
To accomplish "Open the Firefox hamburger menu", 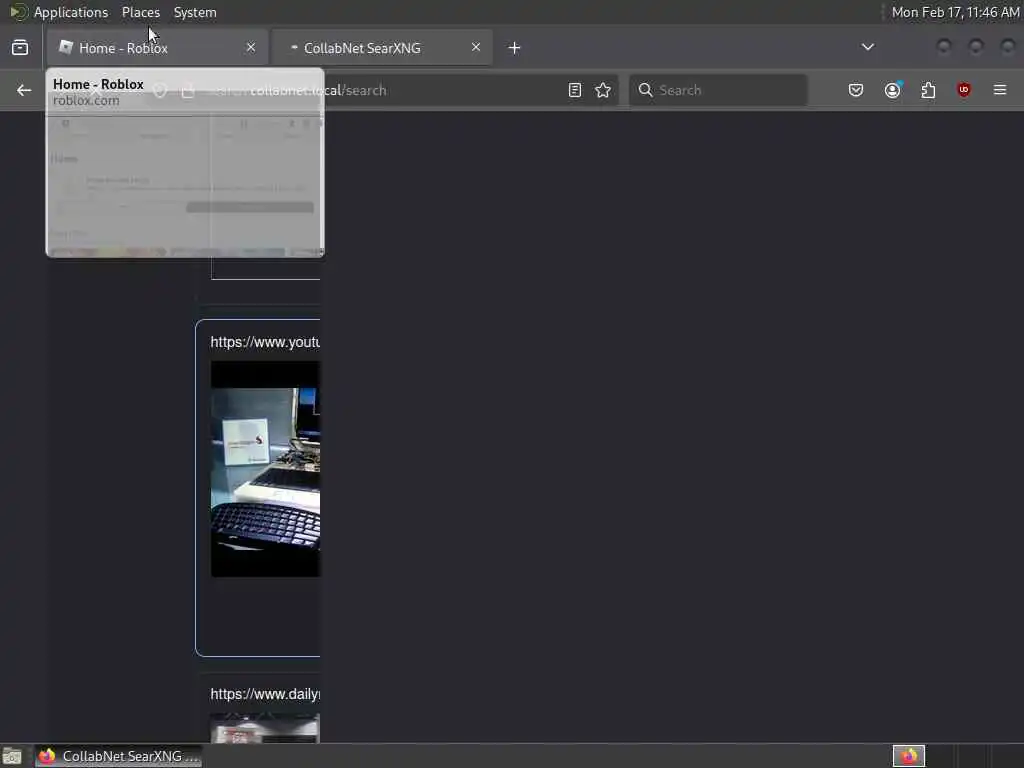I will (1000, 90).
